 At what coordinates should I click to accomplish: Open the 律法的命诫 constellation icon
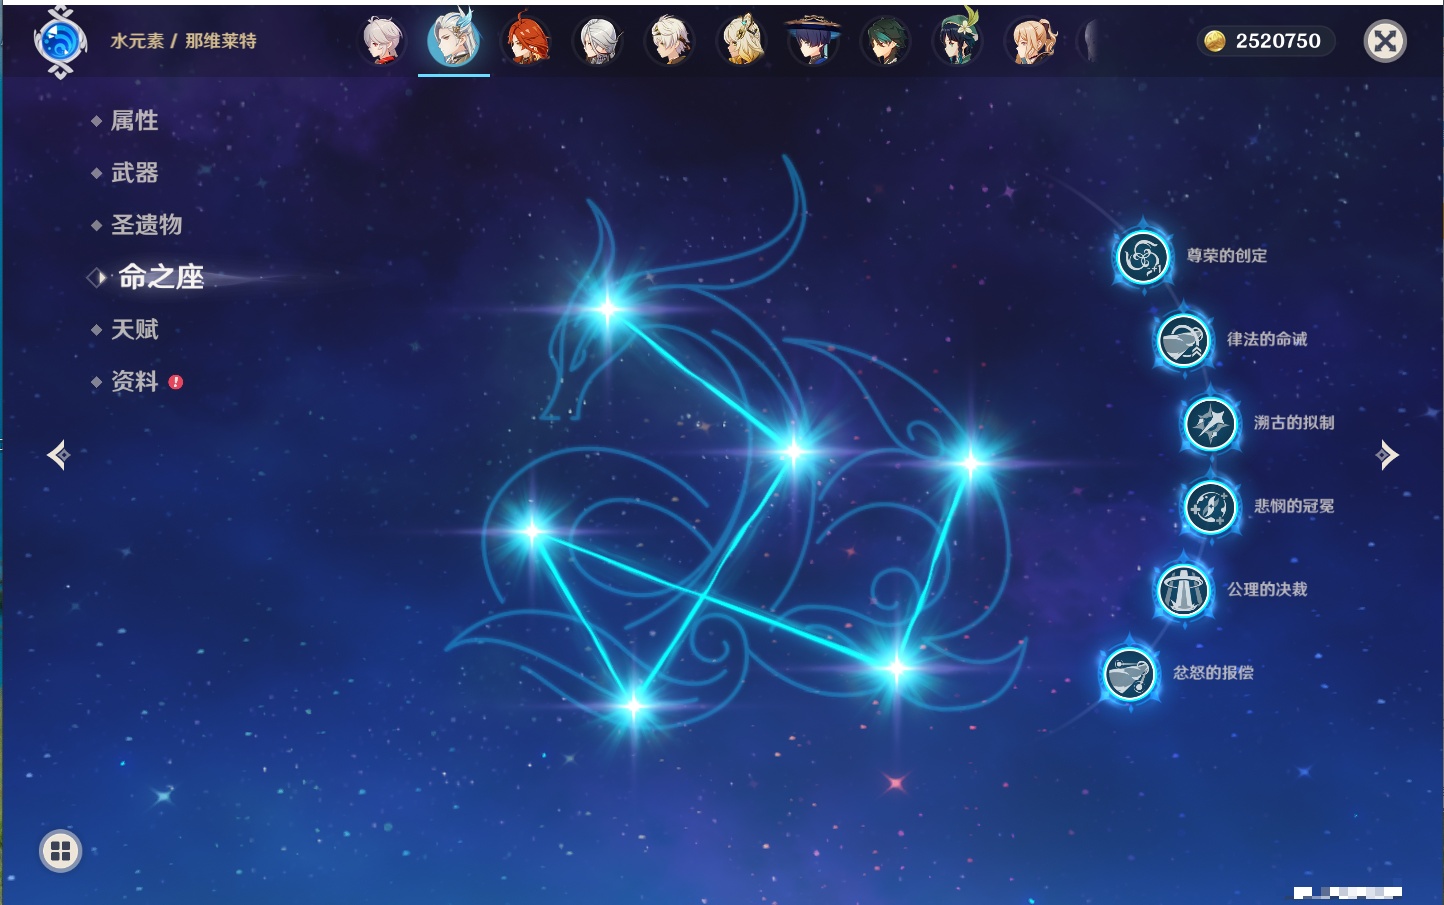tap(1183, 340)
